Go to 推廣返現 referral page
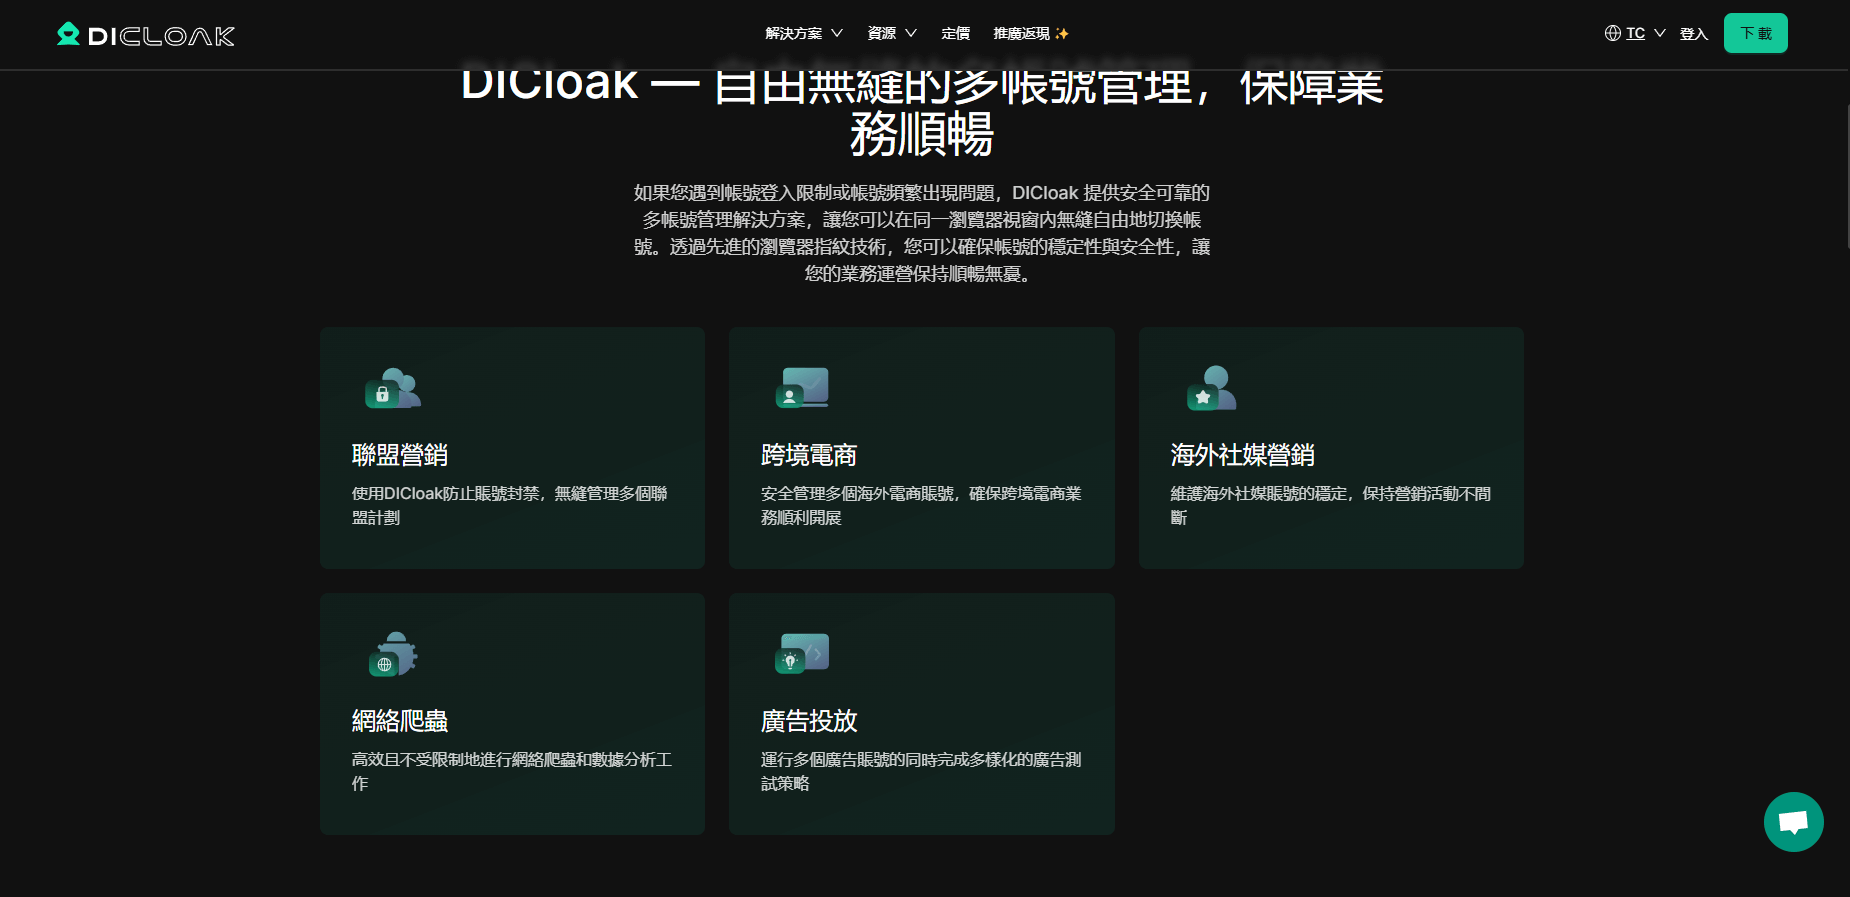This screenshot has width=1850, height=897. point(1030,33)
